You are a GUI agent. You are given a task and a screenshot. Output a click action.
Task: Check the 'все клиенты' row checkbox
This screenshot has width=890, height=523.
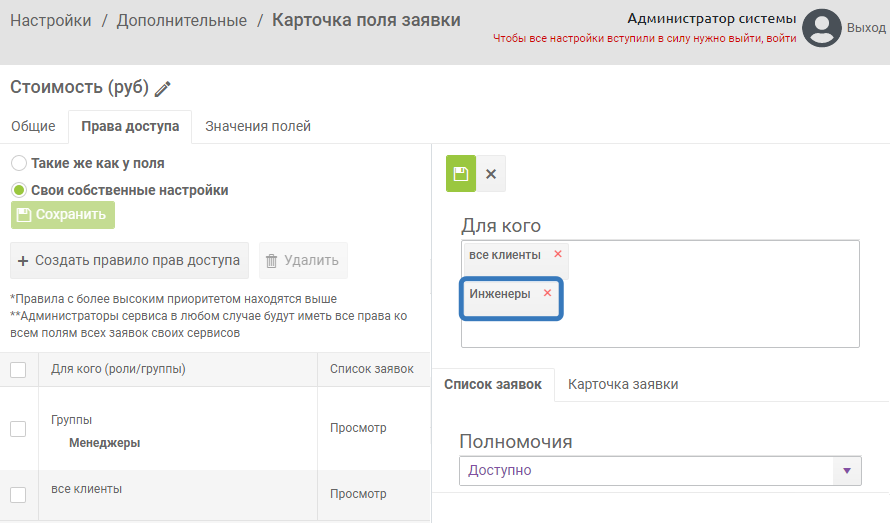[x=18, y=494]
